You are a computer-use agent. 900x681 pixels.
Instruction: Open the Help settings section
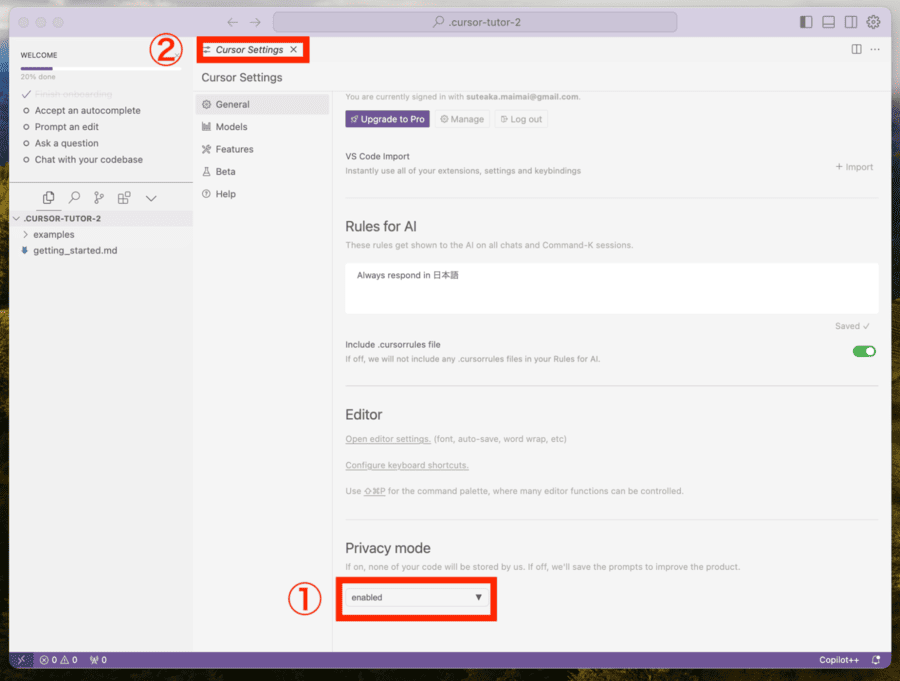(262, 194)
